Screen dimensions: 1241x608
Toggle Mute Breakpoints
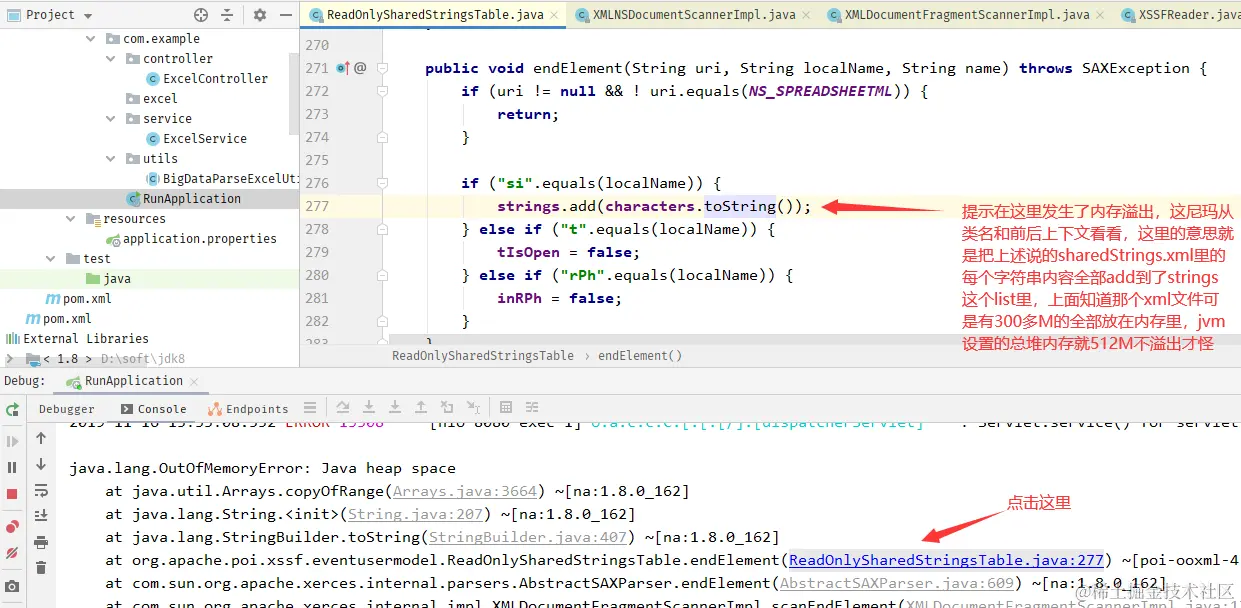pyautogui.click(x=12, y=552)
